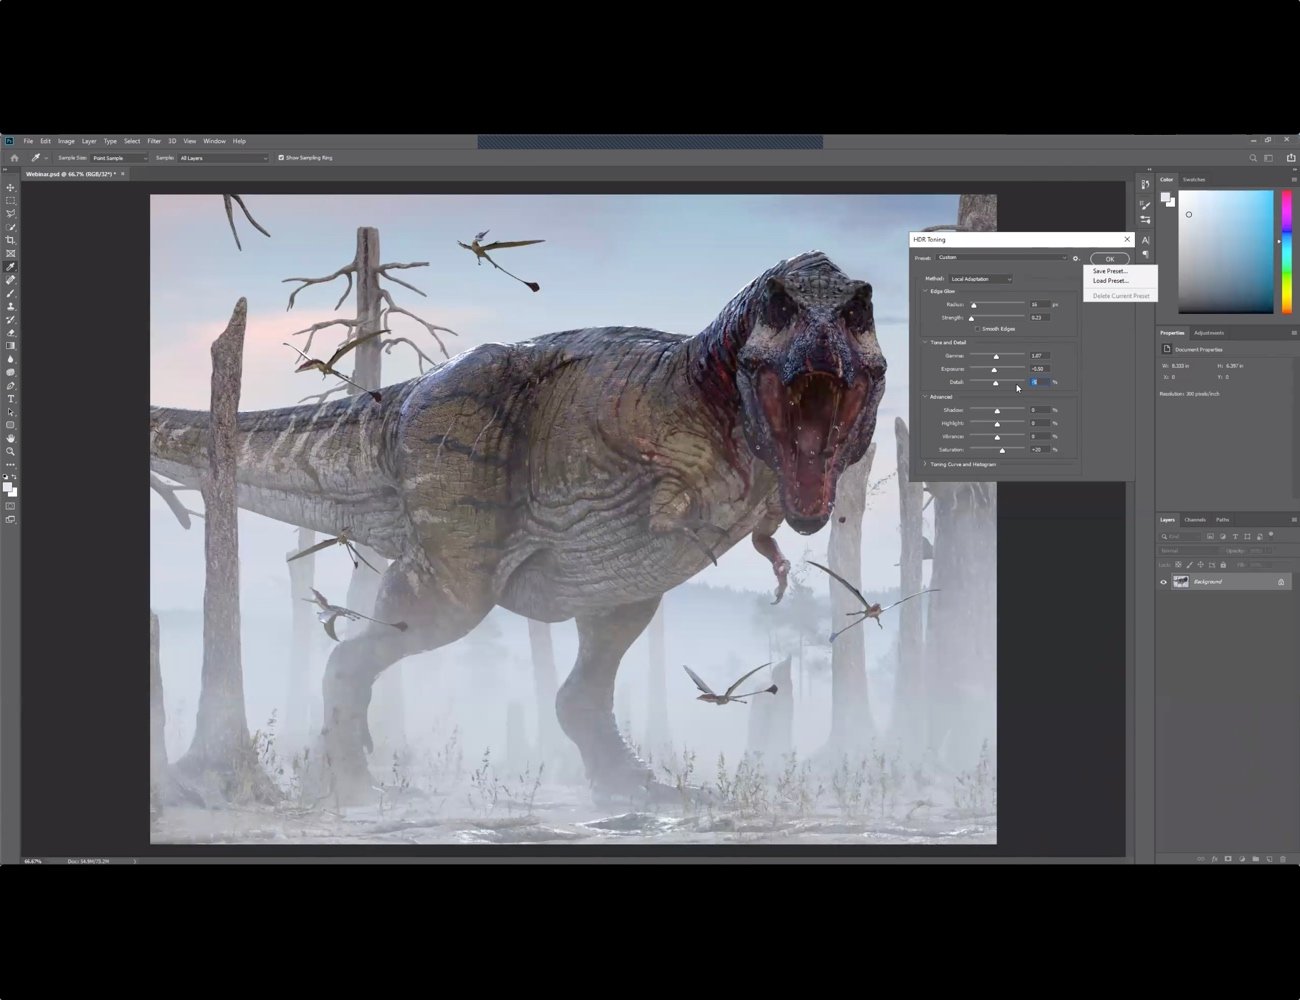Click OK in HDR Toning dialog
Viewport: 1300px width, 1000px height.
pos(1109,259)
